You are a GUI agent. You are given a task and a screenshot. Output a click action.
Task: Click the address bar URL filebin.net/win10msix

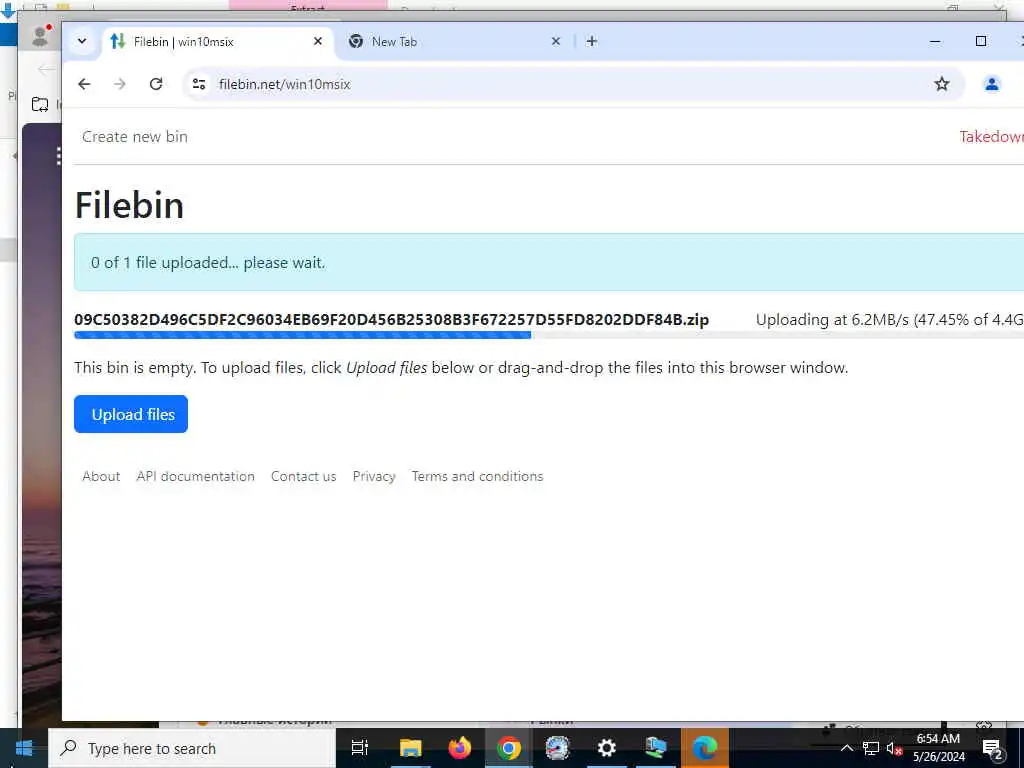[x=285, y=84]
